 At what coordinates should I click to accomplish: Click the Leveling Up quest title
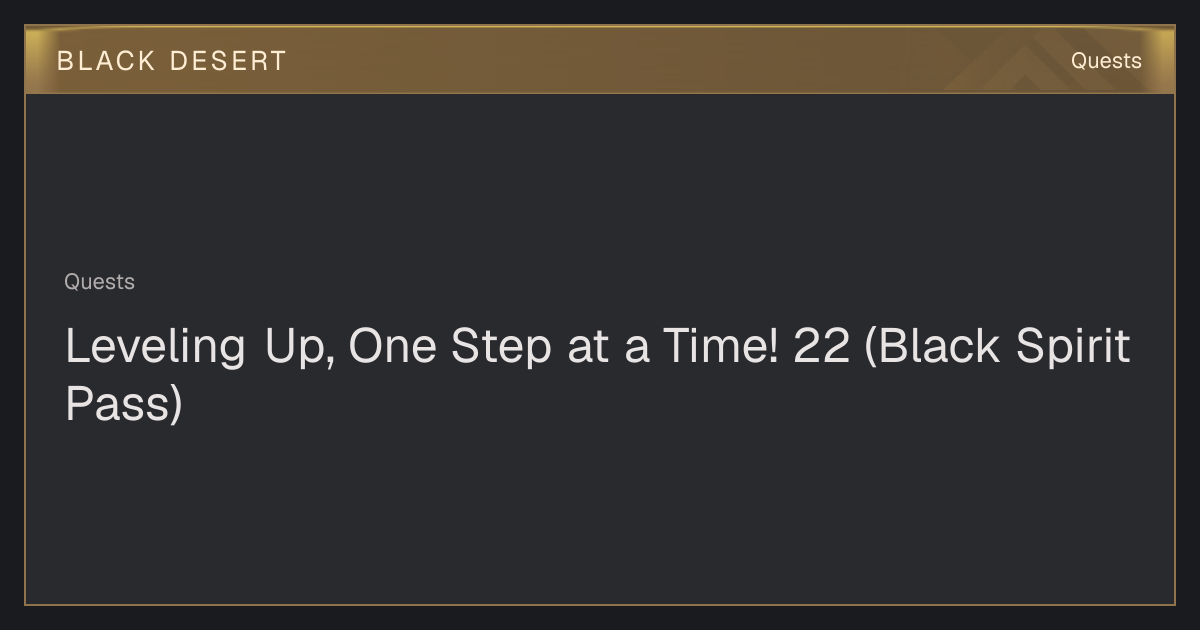click(x=598, y=375)
